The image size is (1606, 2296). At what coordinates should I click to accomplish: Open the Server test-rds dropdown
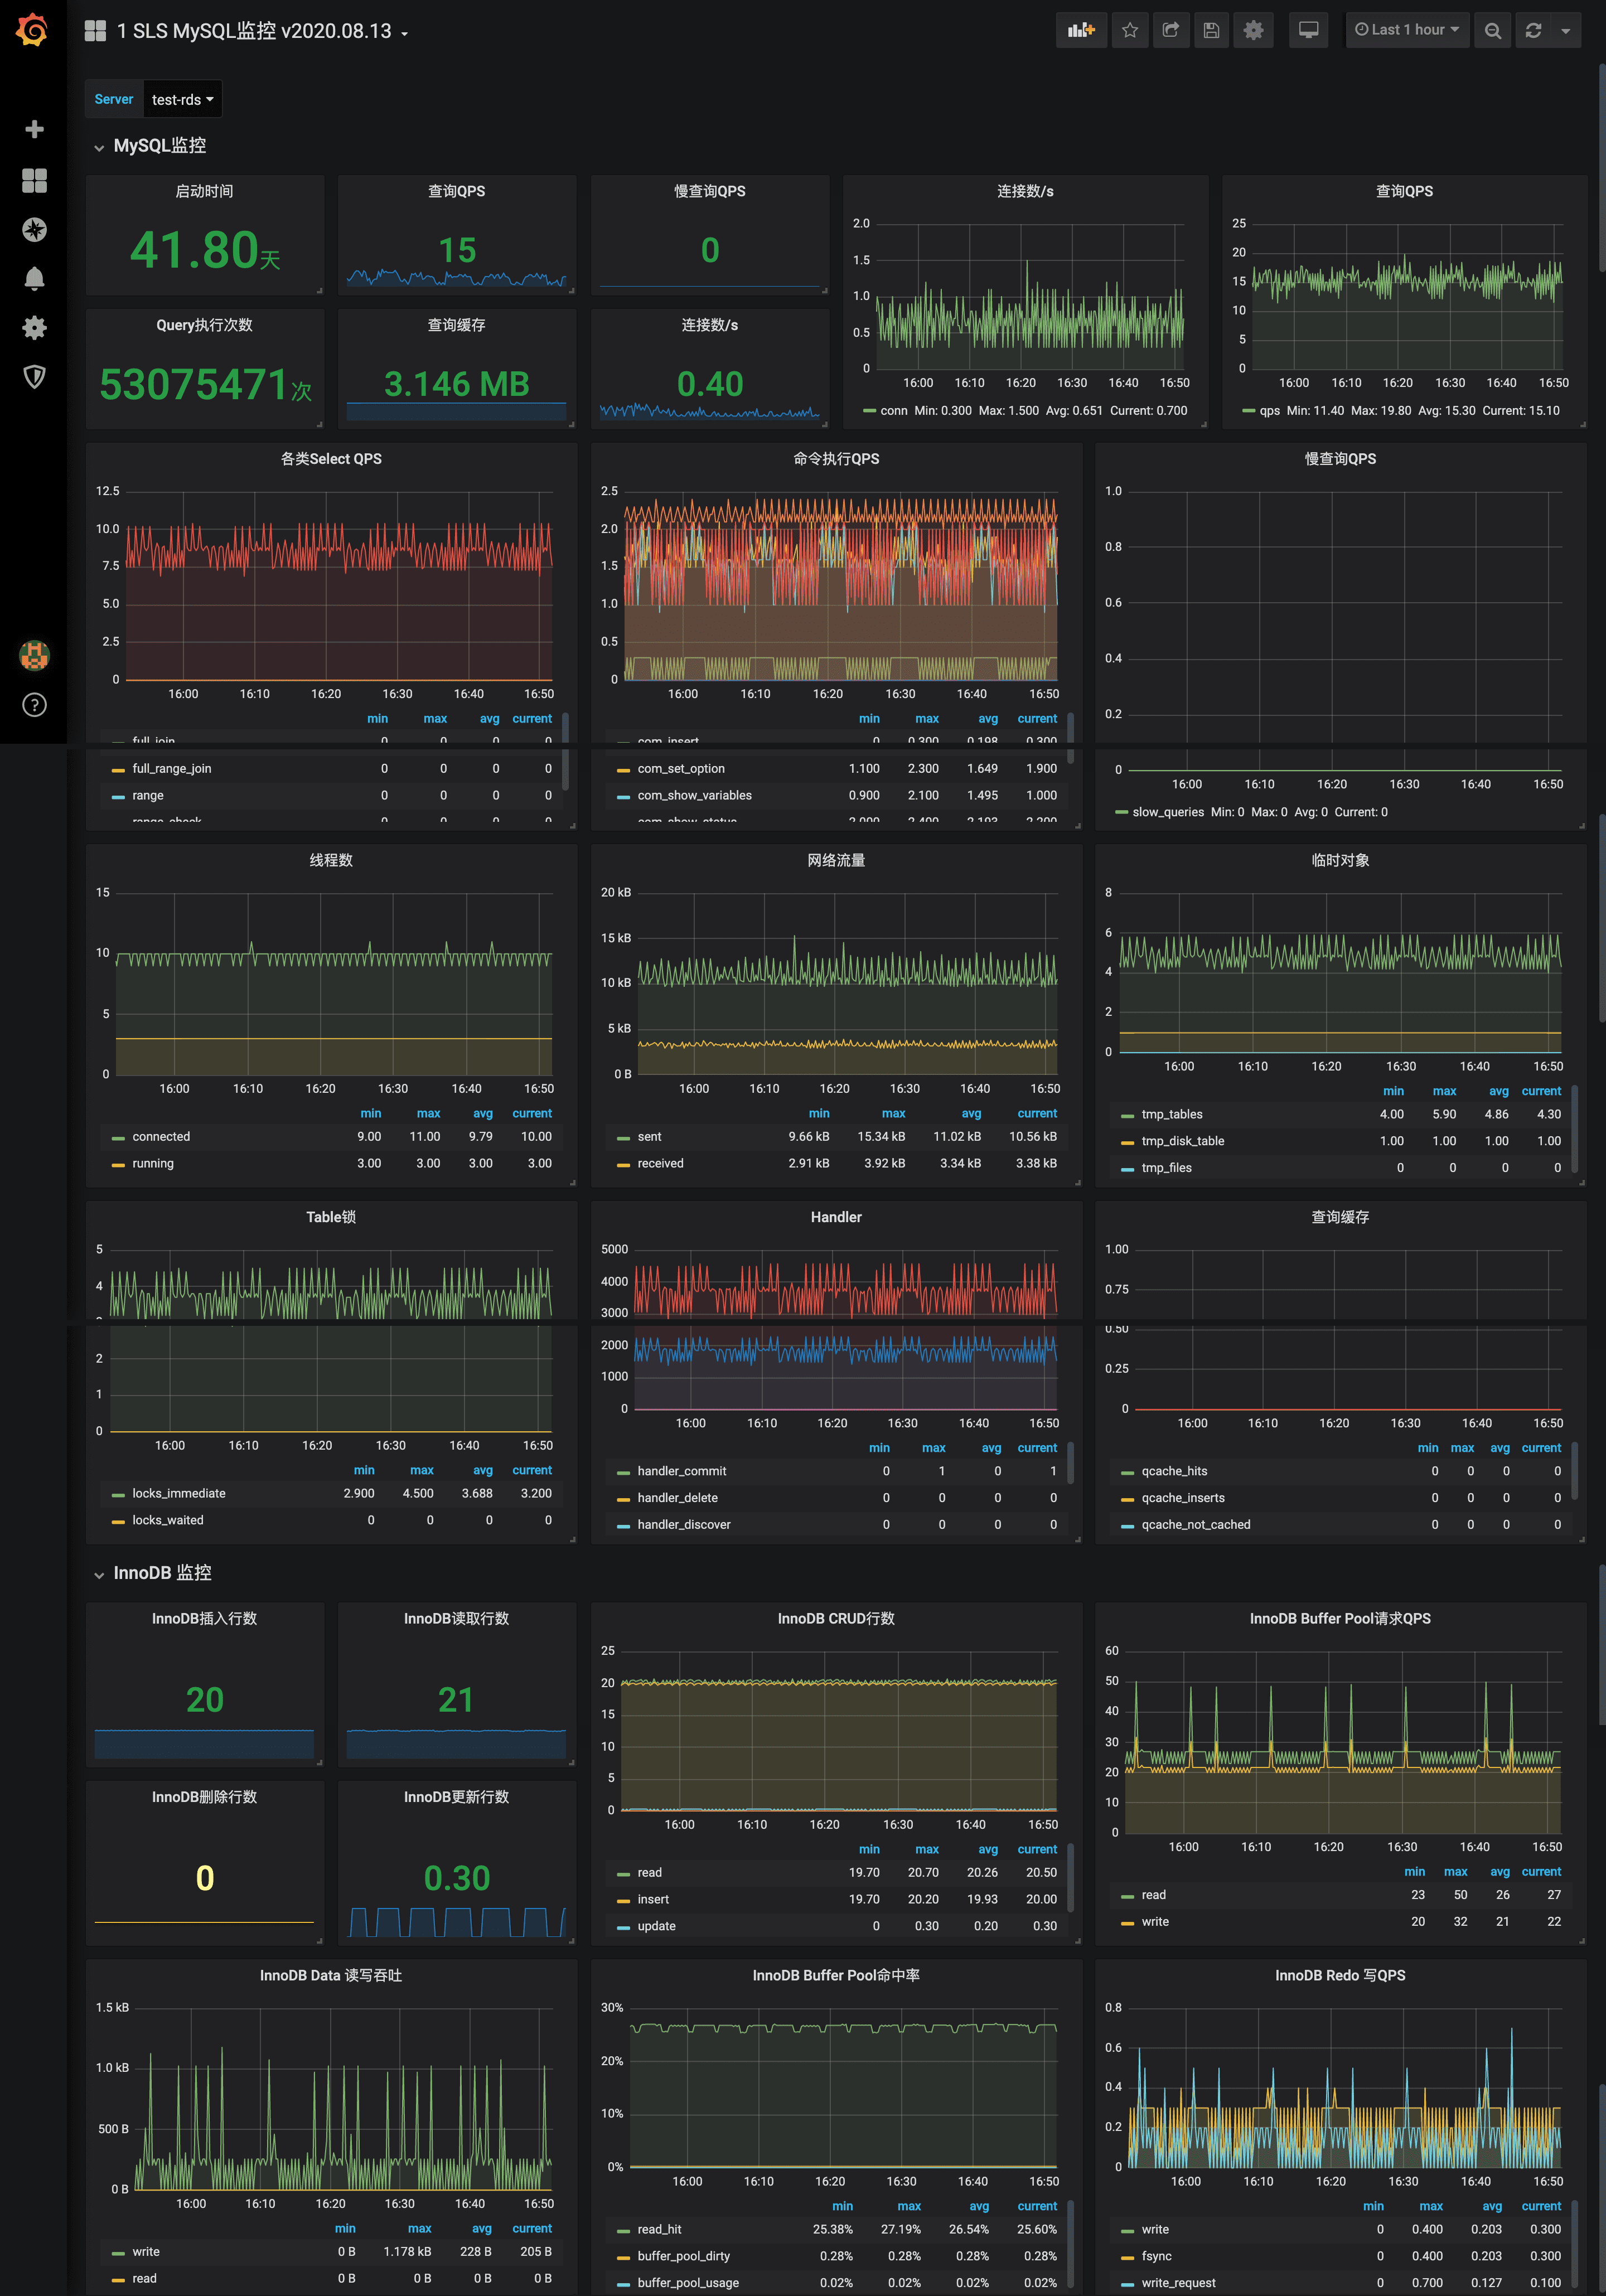click(x=182, y=99)
